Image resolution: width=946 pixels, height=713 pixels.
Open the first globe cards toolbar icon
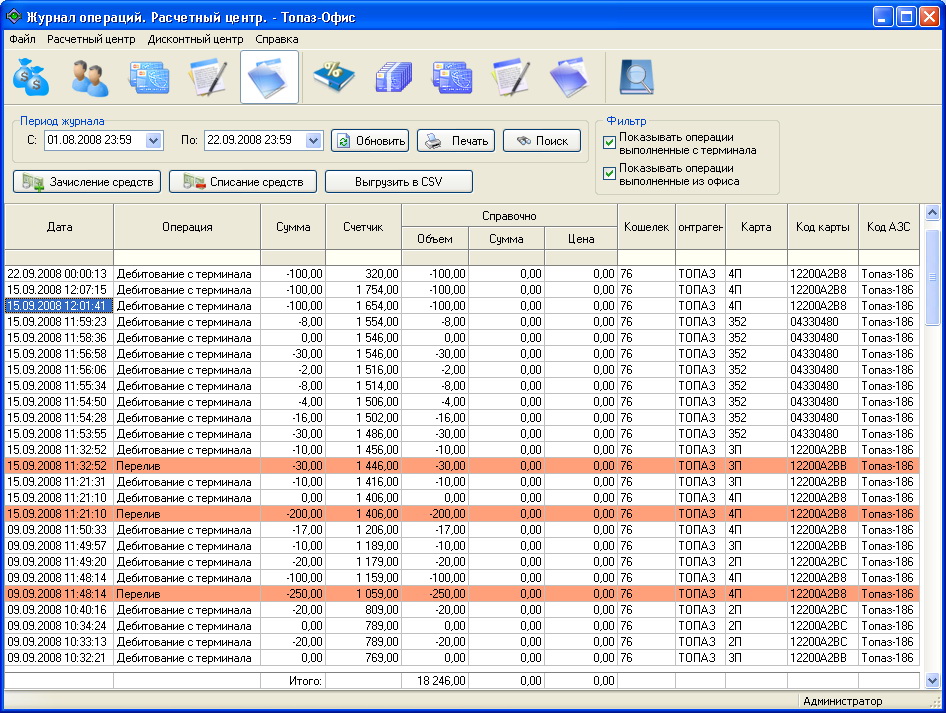150,78
